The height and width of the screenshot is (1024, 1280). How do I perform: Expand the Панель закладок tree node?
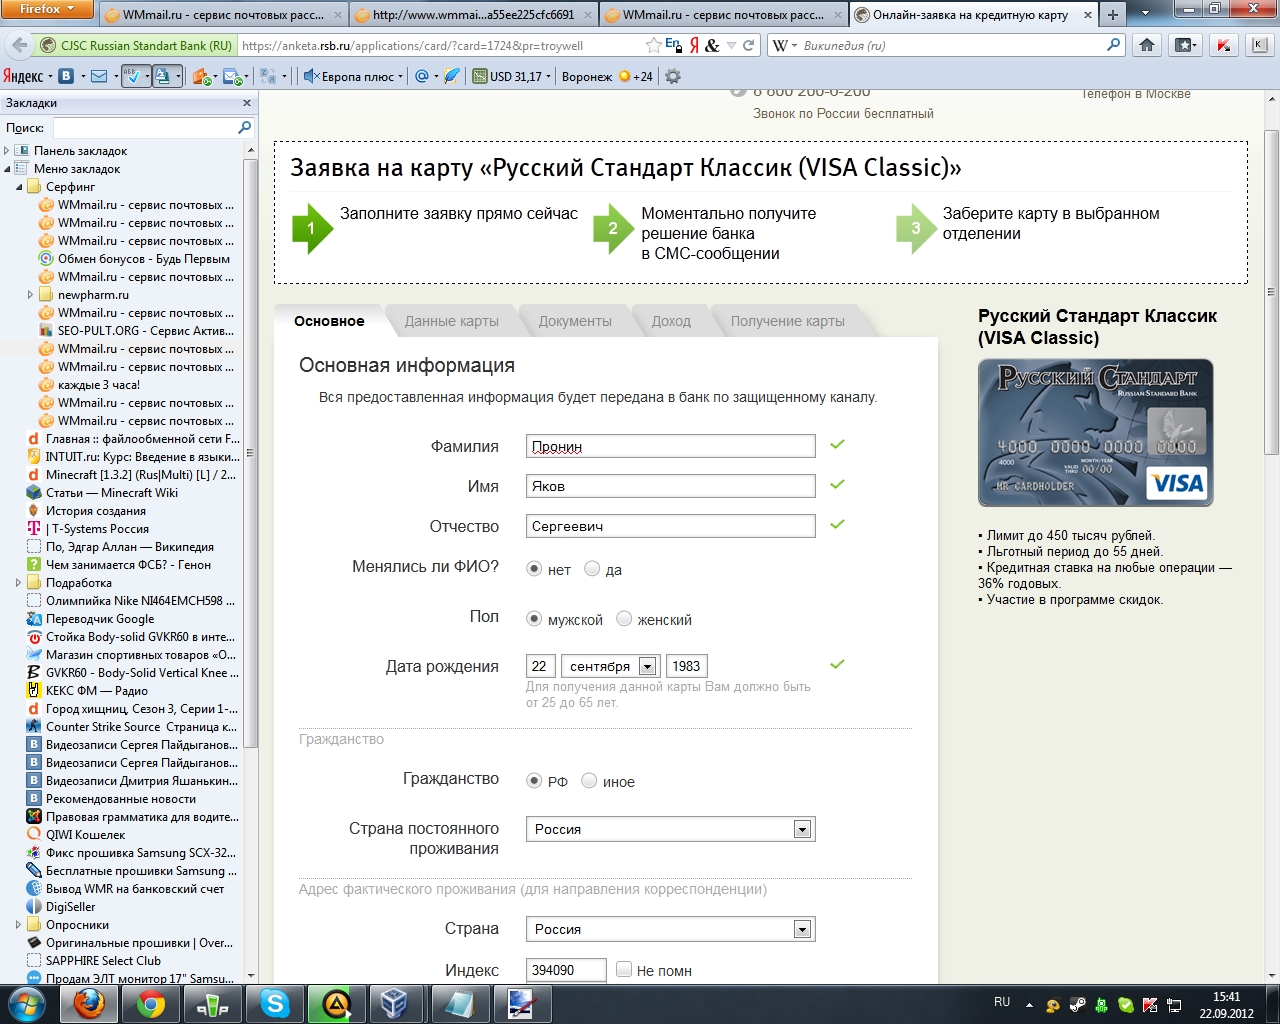pyautogui.click(x=7, y=151)
